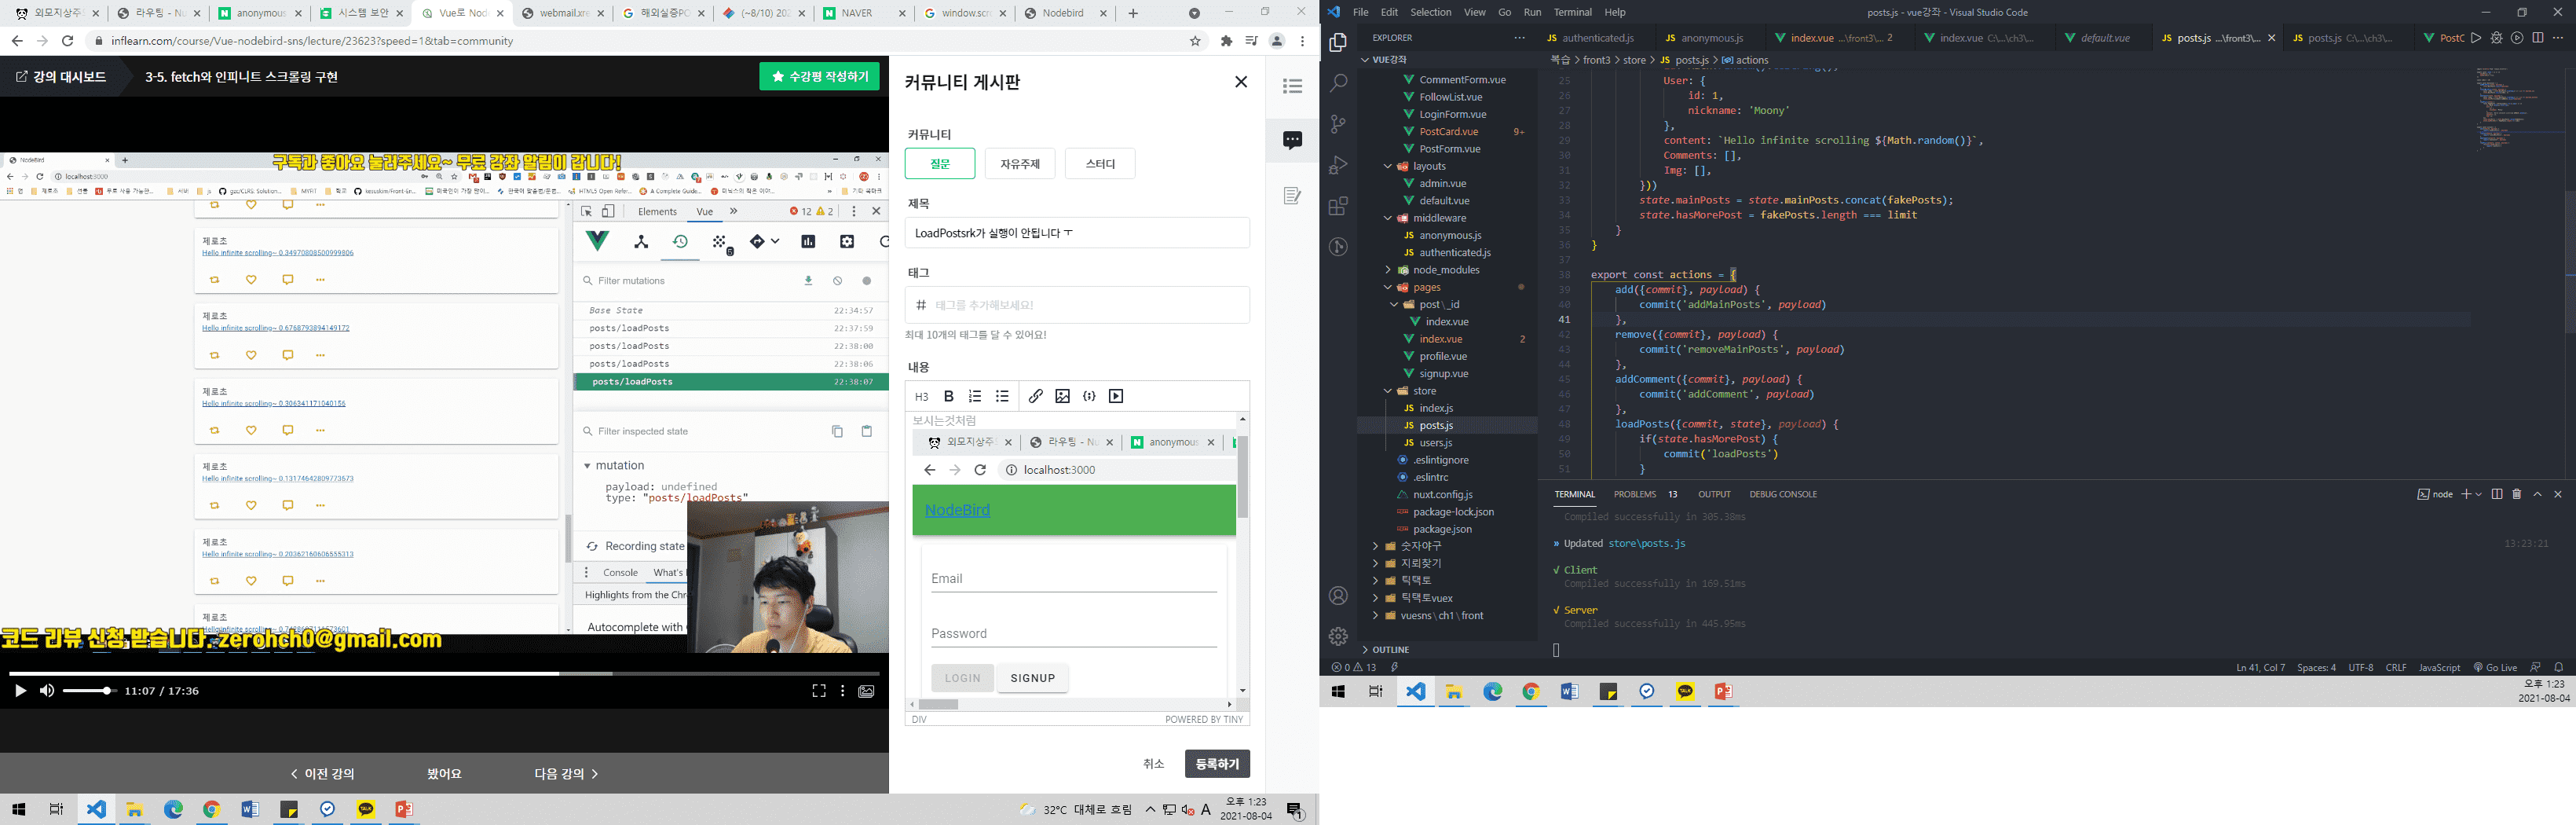This screenshot has height=825, width=2576.
Task: Open the Terminal menu in VS Code
Action: 1572,12
